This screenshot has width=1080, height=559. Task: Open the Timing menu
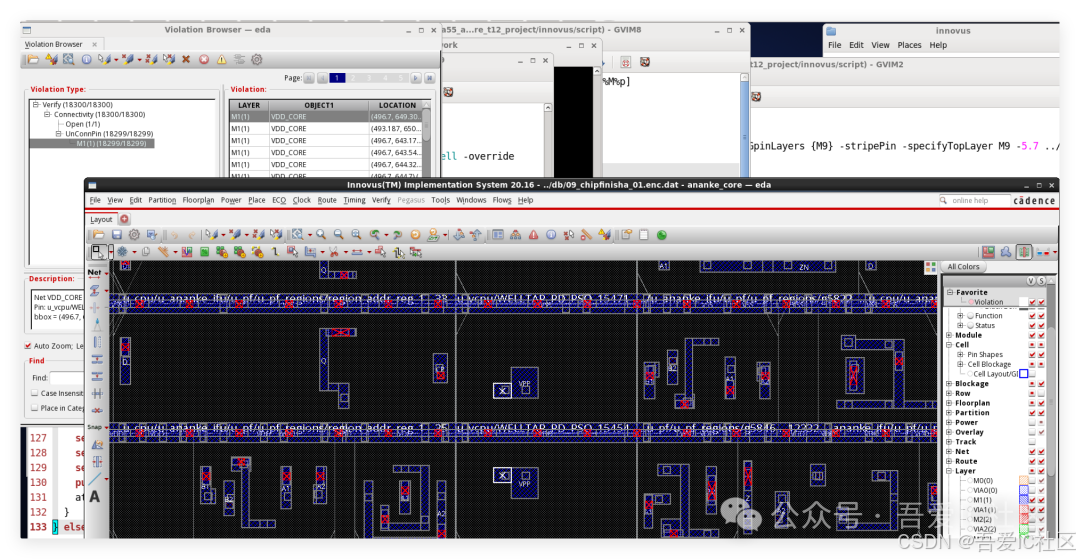(354, 200)
